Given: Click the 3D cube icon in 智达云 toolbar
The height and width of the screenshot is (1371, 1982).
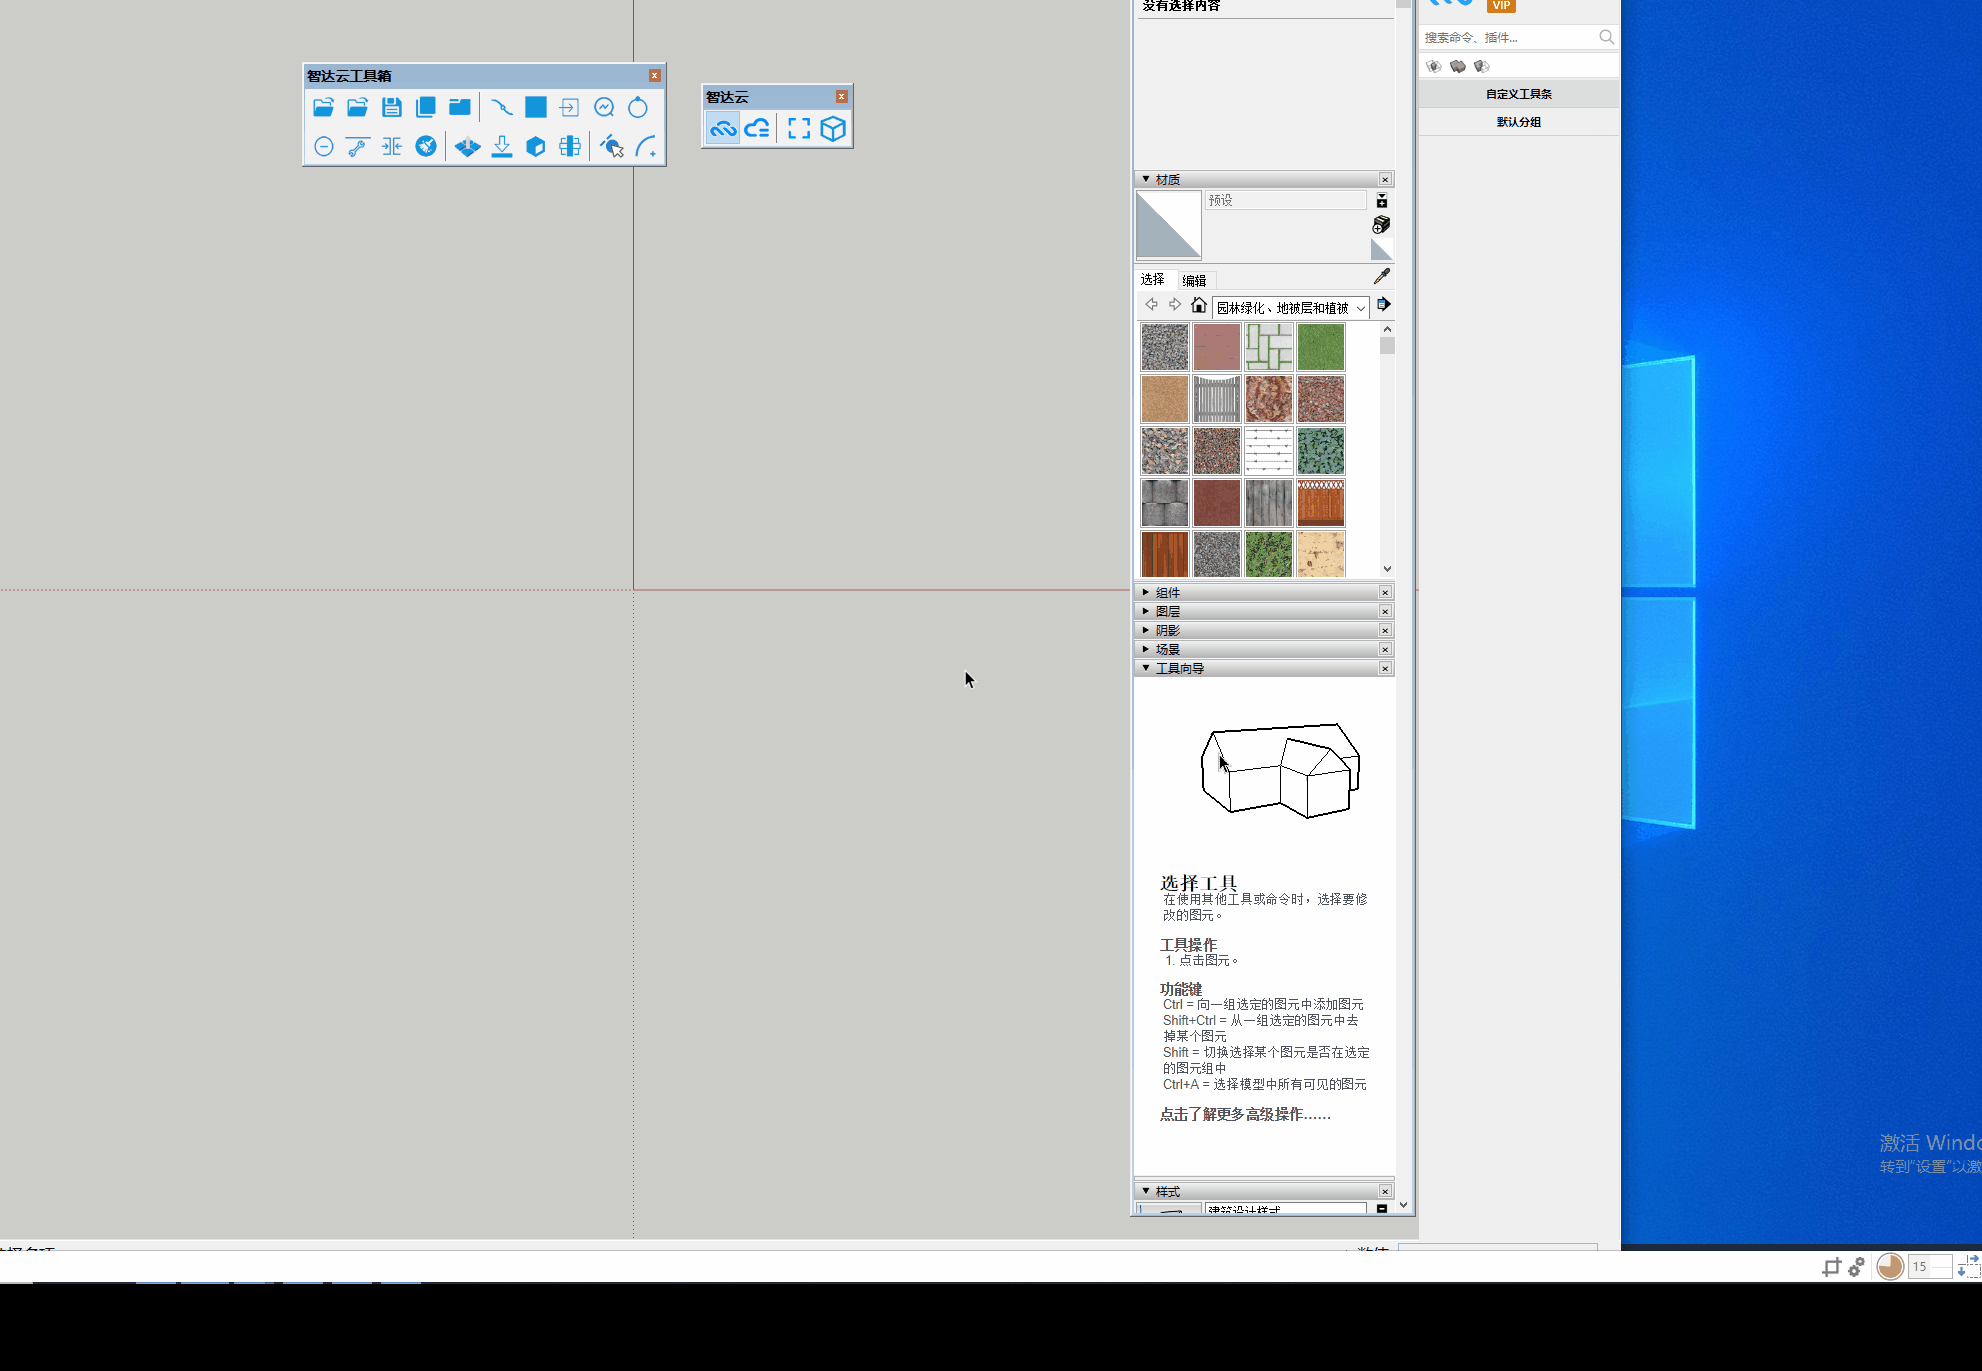Looking at the screenshot, I should point(833,129).
